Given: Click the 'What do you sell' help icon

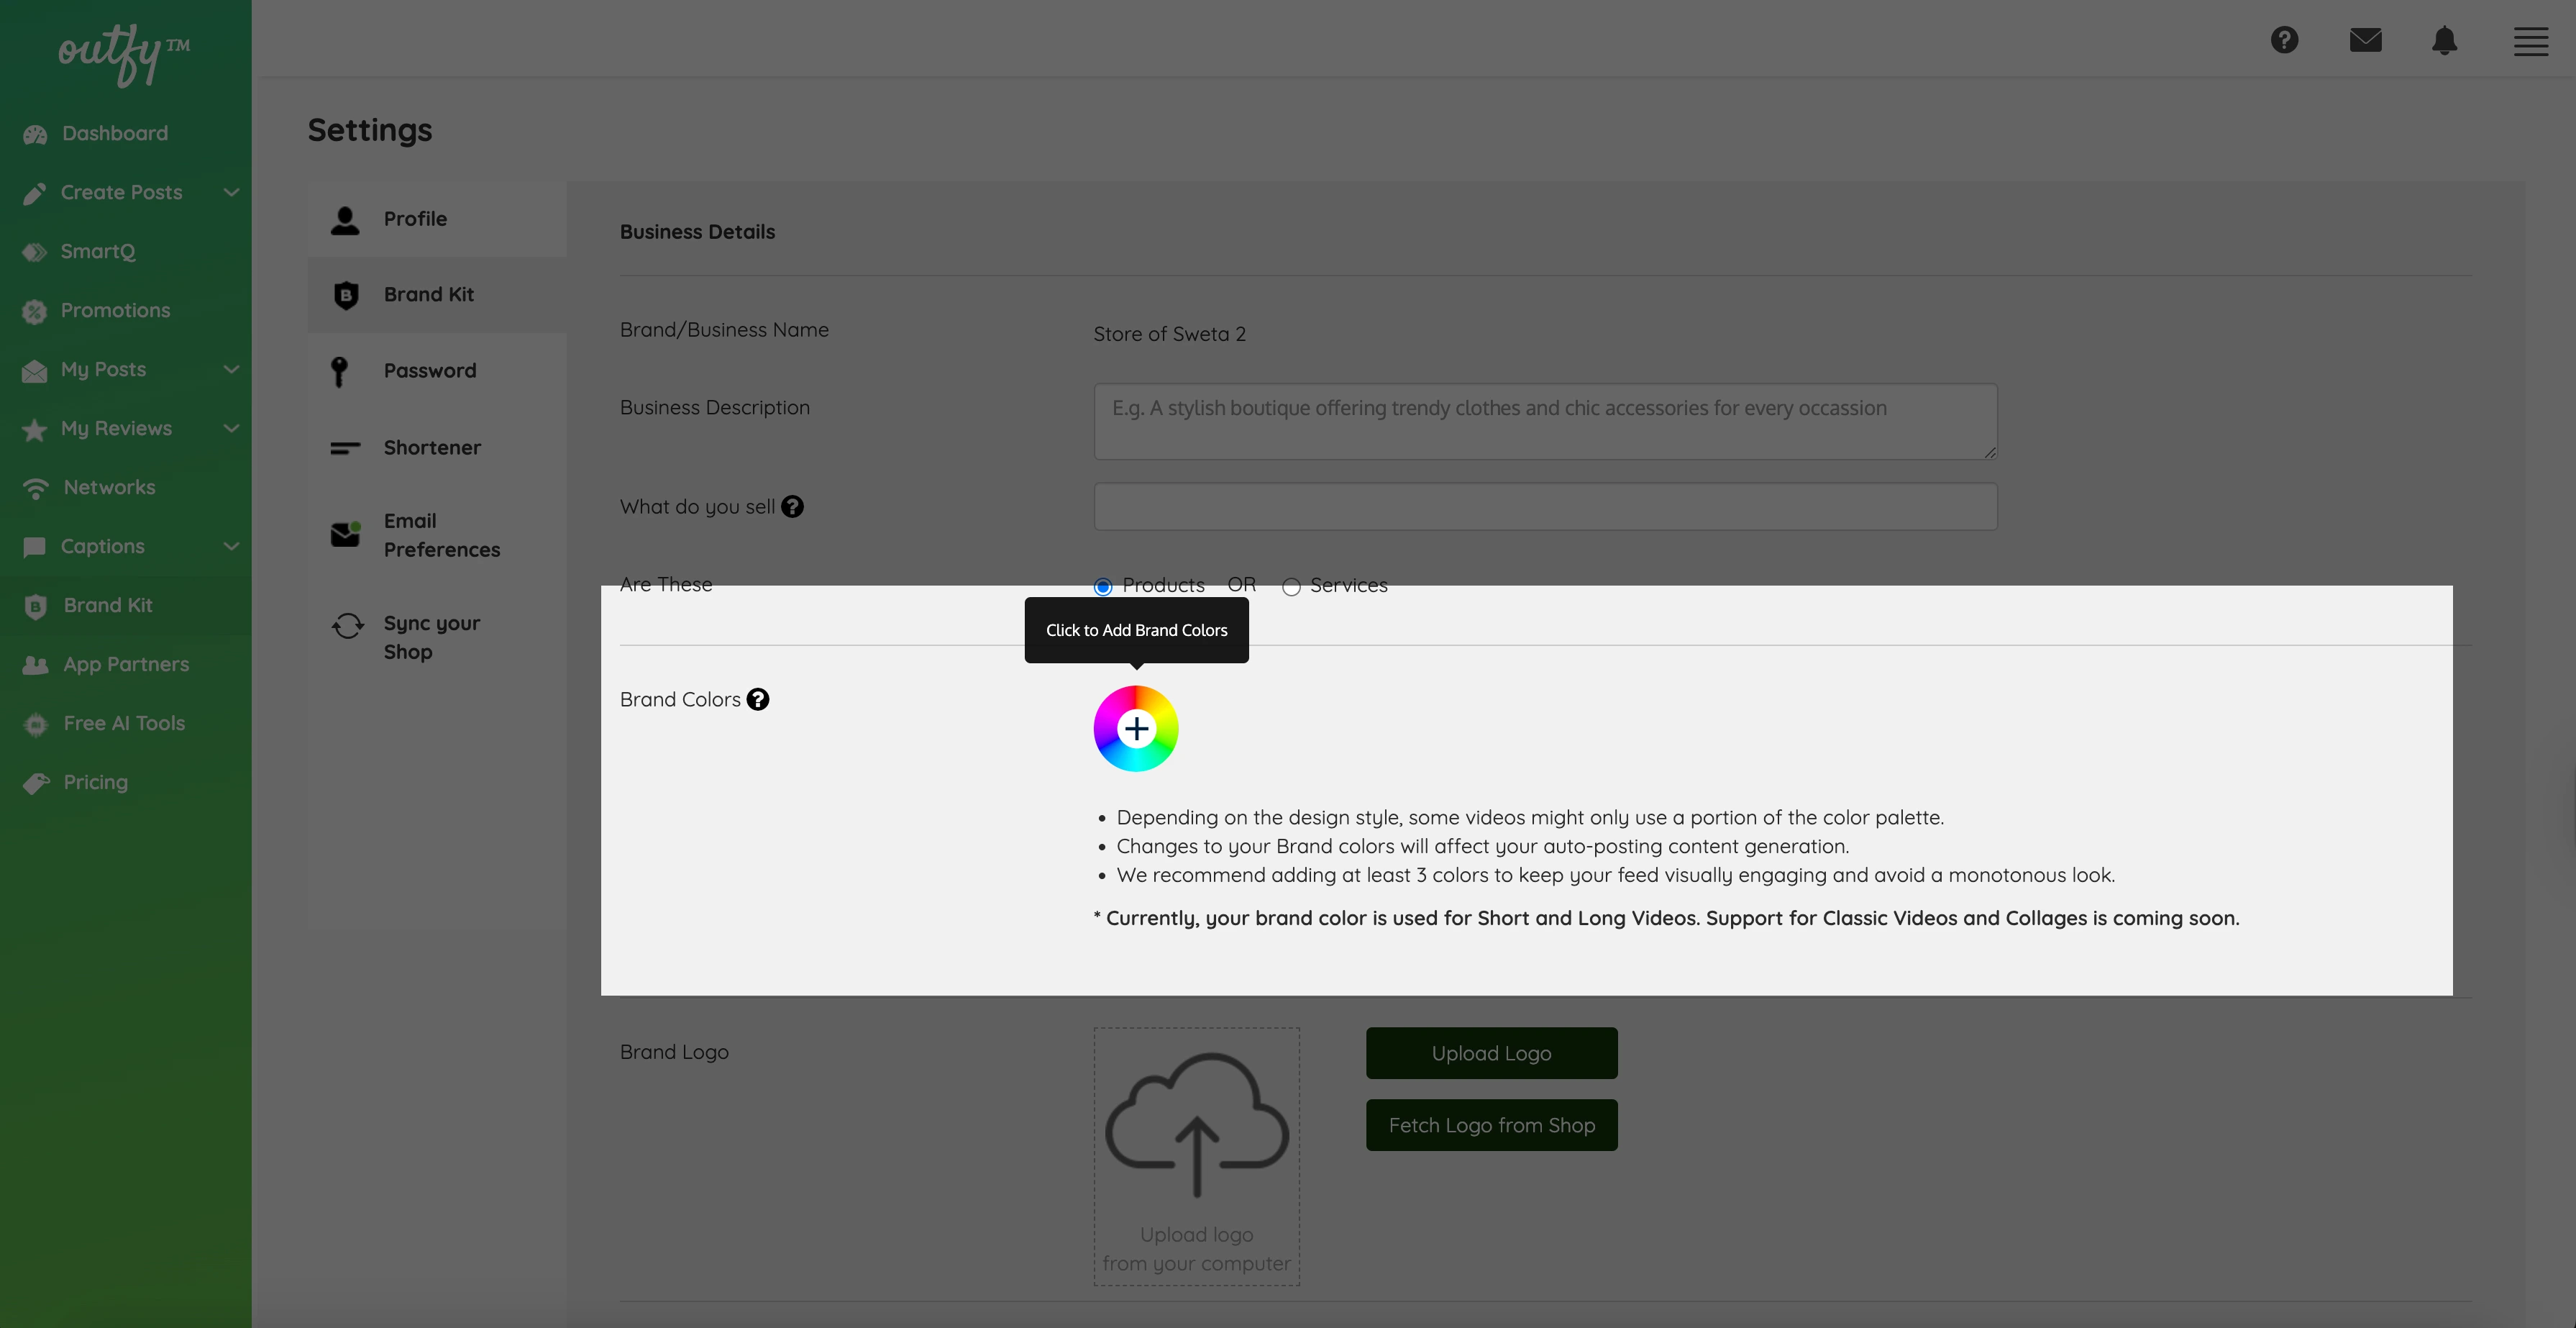Looking at the screenshot, I should (x=792, y=506).
